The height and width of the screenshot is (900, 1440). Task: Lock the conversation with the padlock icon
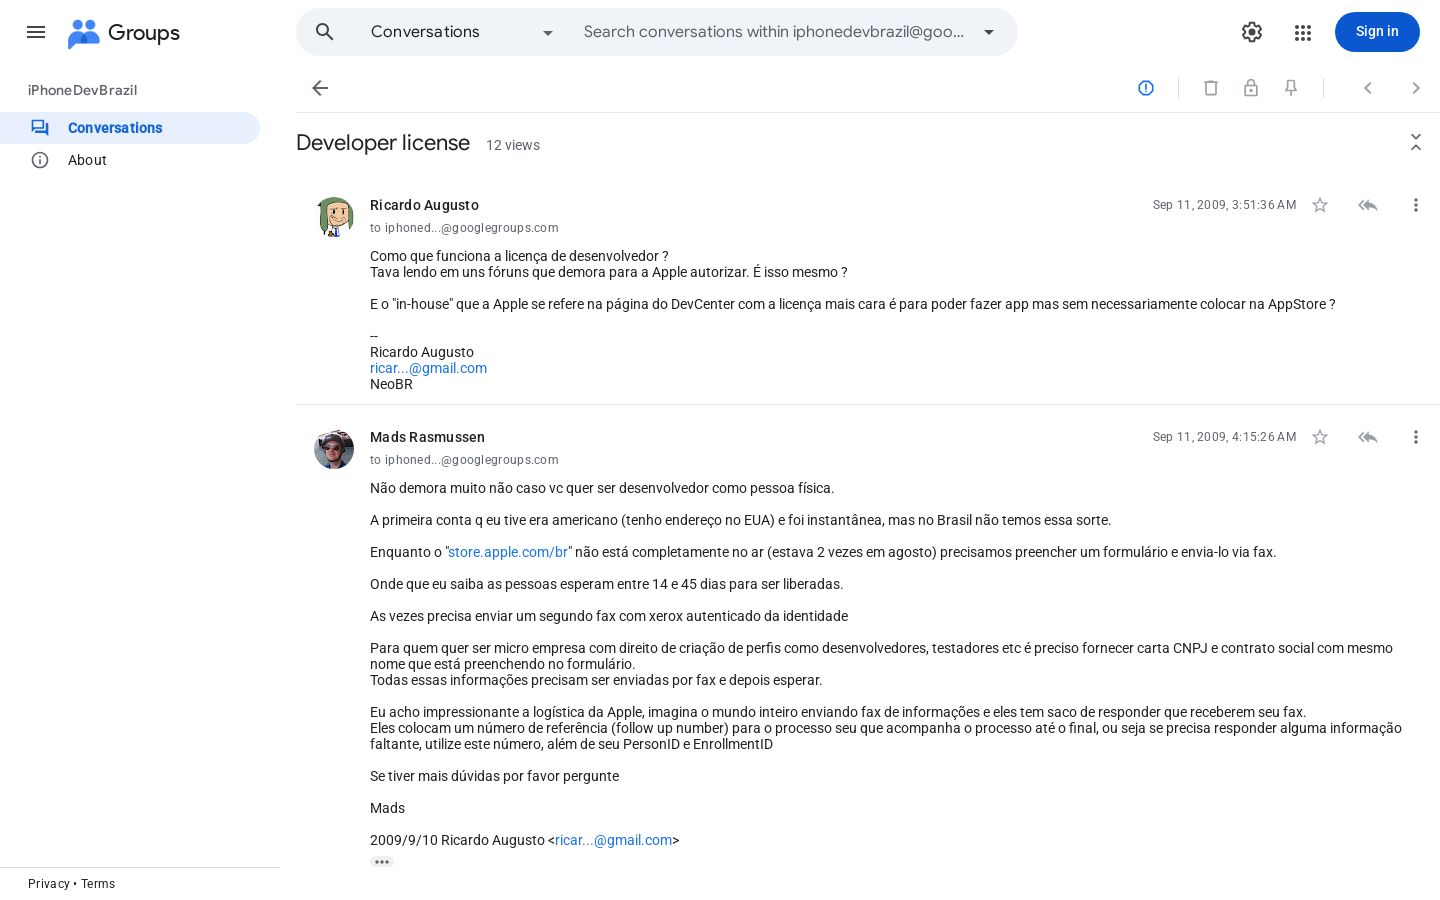coord(1251,88)
